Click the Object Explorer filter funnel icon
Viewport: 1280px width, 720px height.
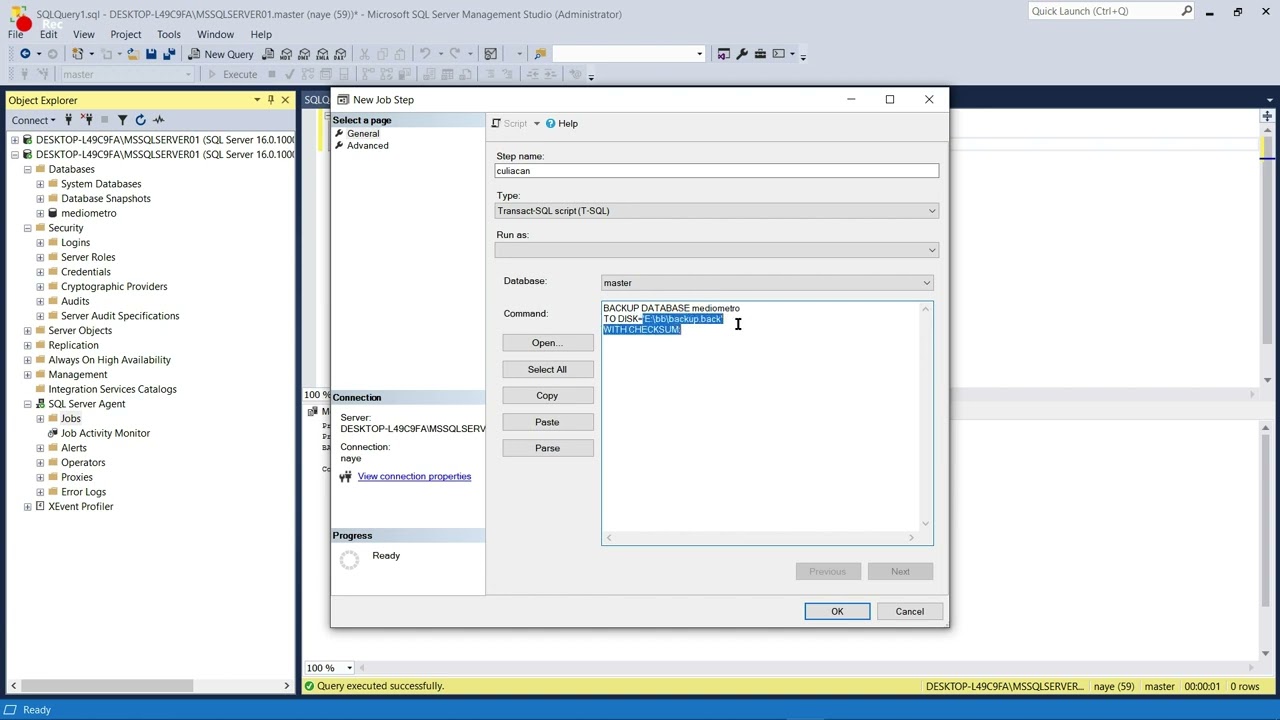pyautogui.click(x=122, y=120)
